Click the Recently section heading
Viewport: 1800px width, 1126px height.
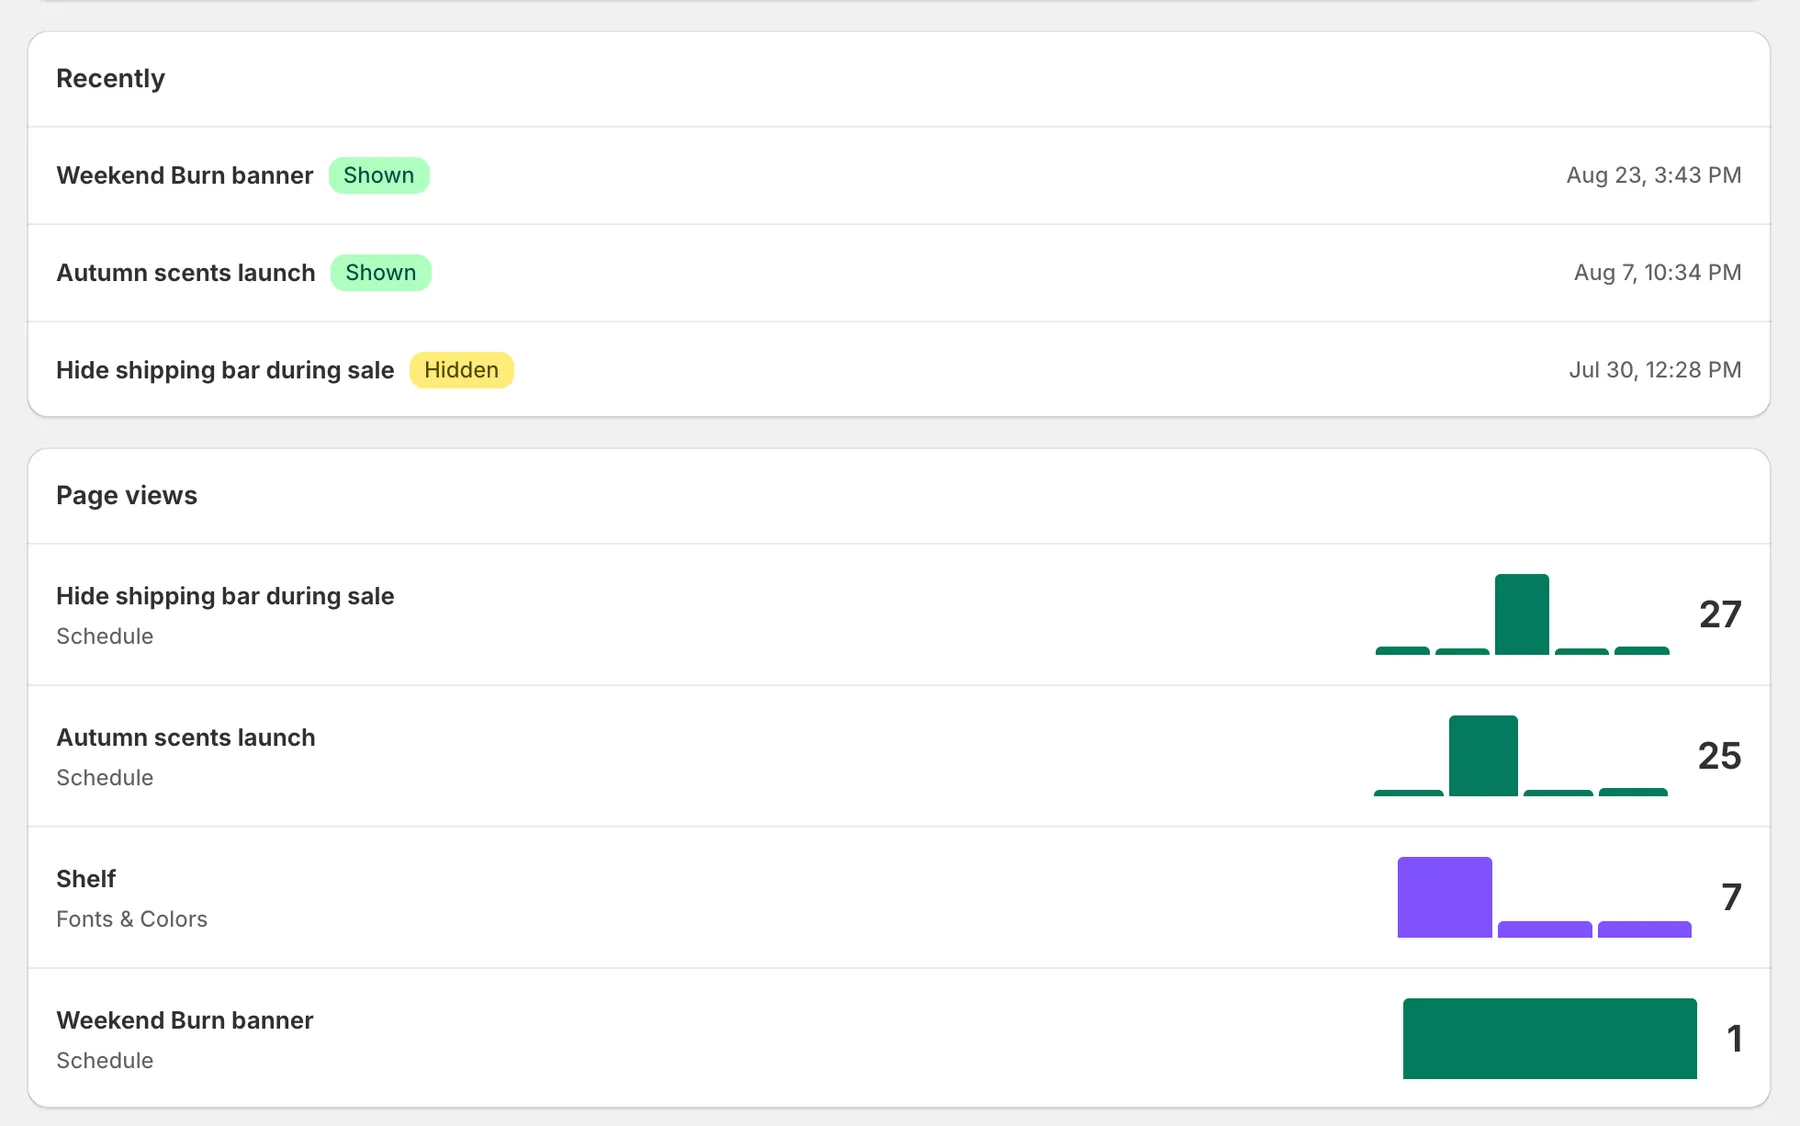(110, 78)
